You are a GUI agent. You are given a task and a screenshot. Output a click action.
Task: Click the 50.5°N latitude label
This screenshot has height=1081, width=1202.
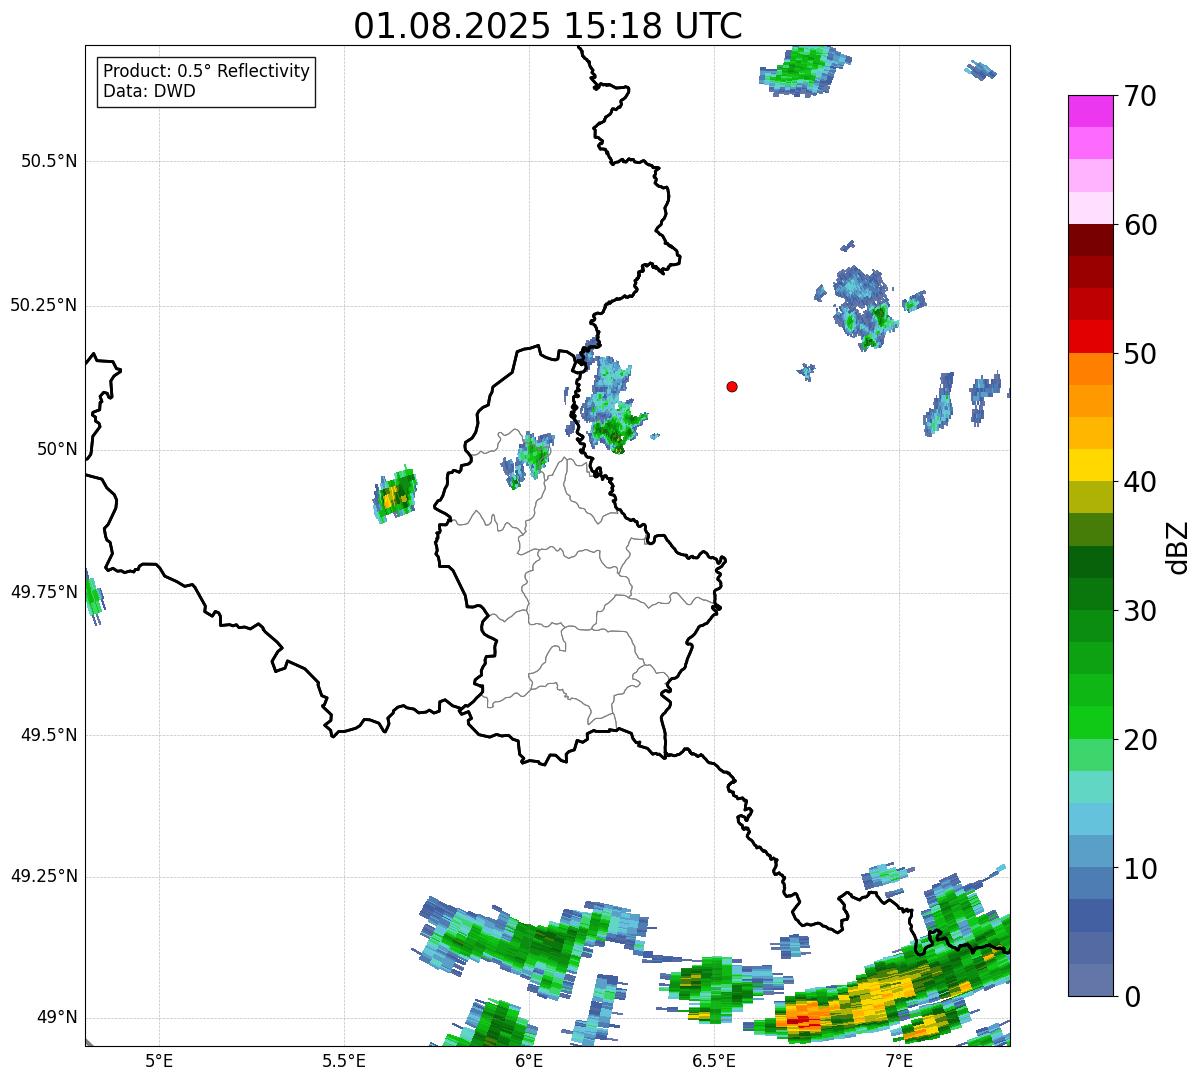point(49,161)
